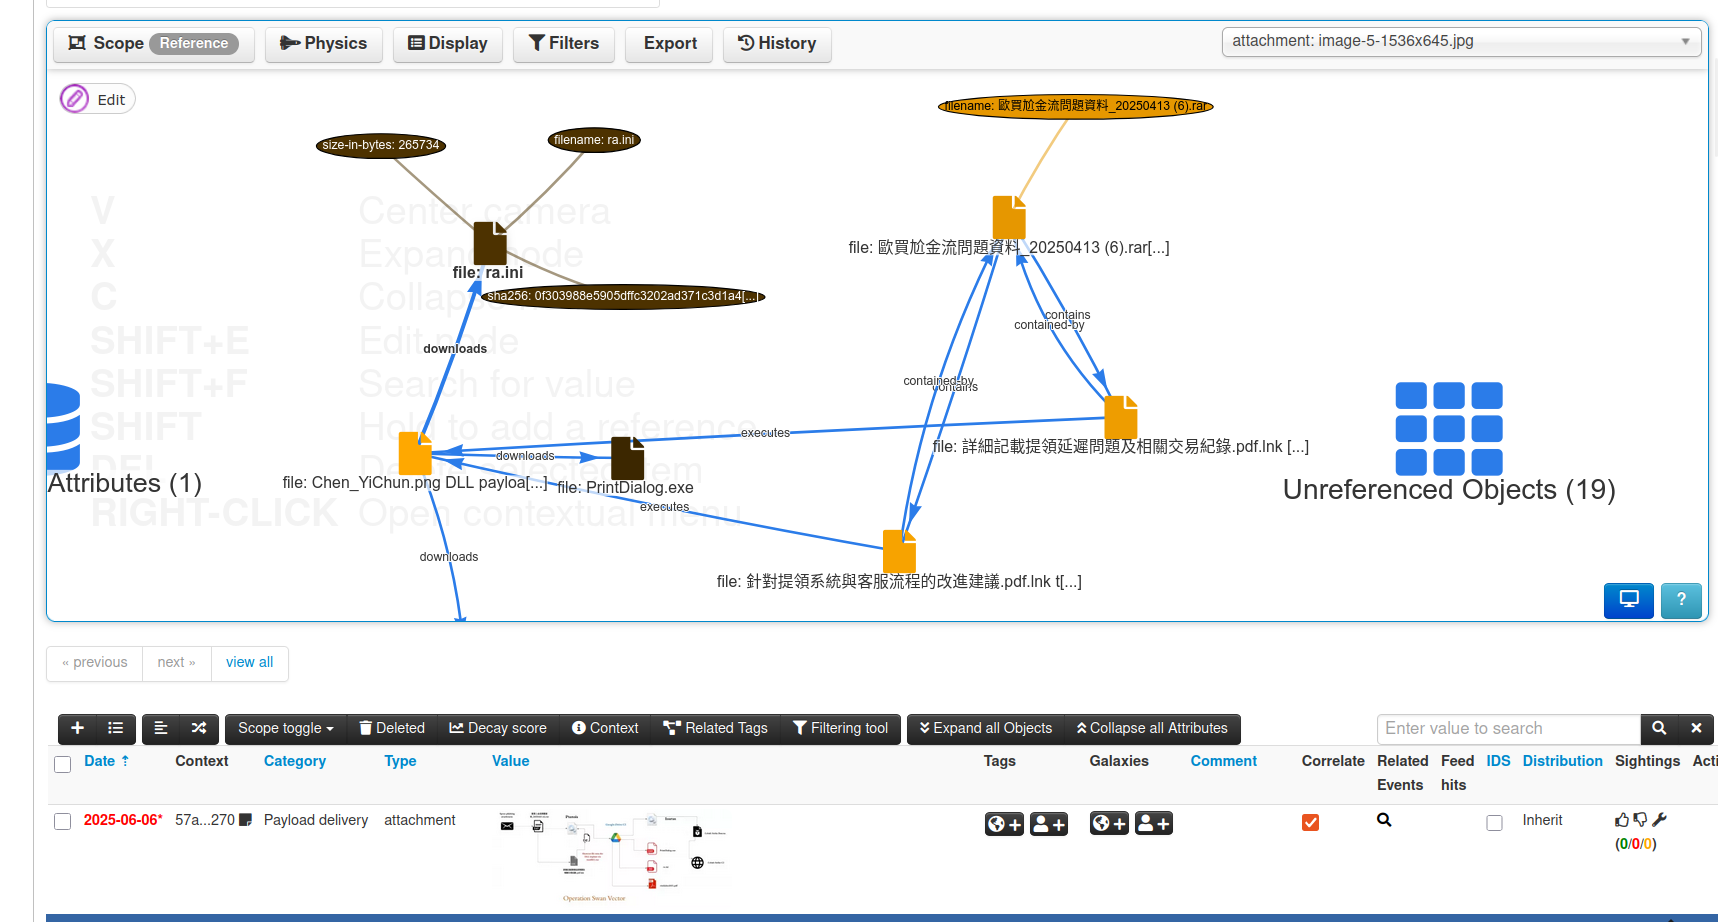The height and width of the screenshot is (922, 1718).
Task: Open the Physics menu in graph toolbar
Action: (323, 44)
